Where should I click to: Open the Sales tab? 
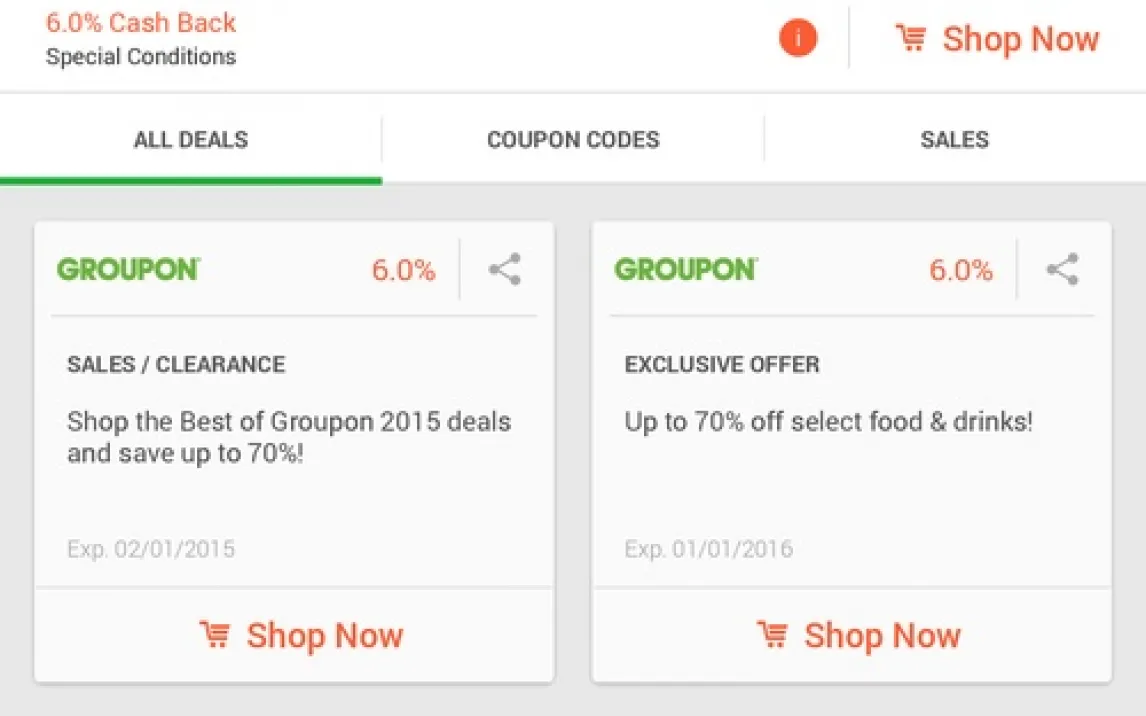coord(954,140)
